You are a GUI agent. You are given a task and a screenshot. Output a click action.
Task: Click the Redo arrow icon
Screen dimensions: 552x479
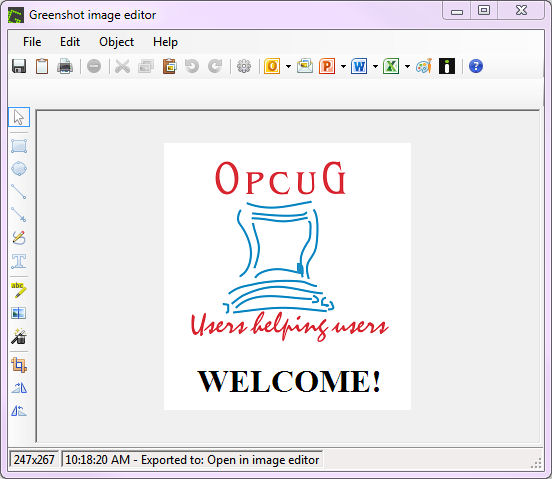point(215,66)
